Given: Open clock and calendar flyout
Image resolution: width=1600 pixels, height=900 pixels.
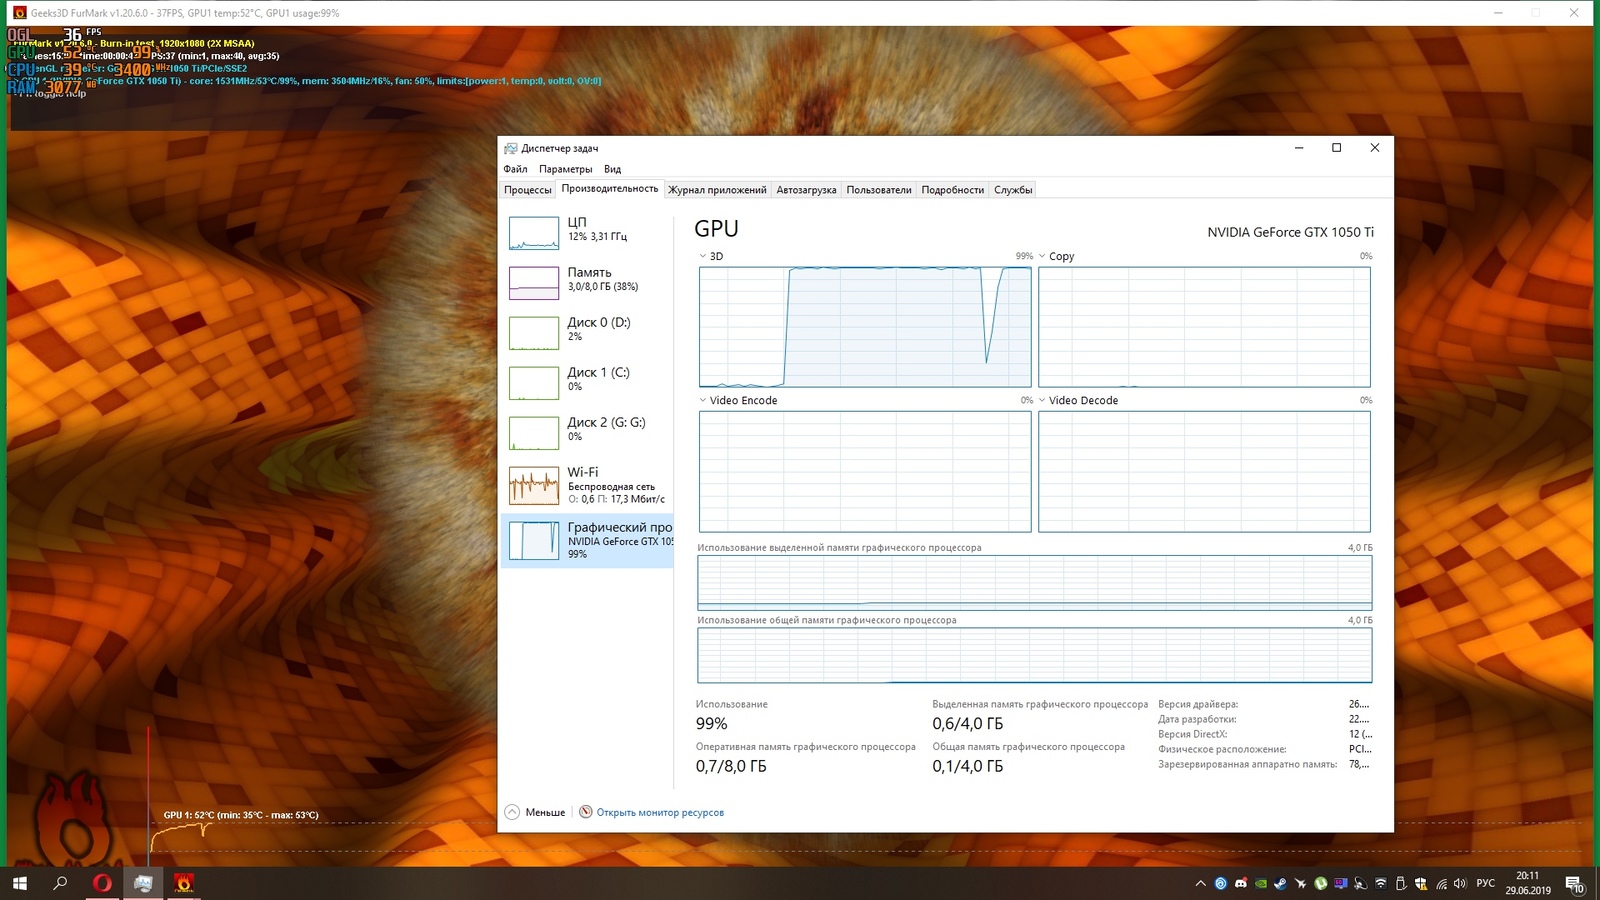Looking at the screenshot, I should 1528,883.
